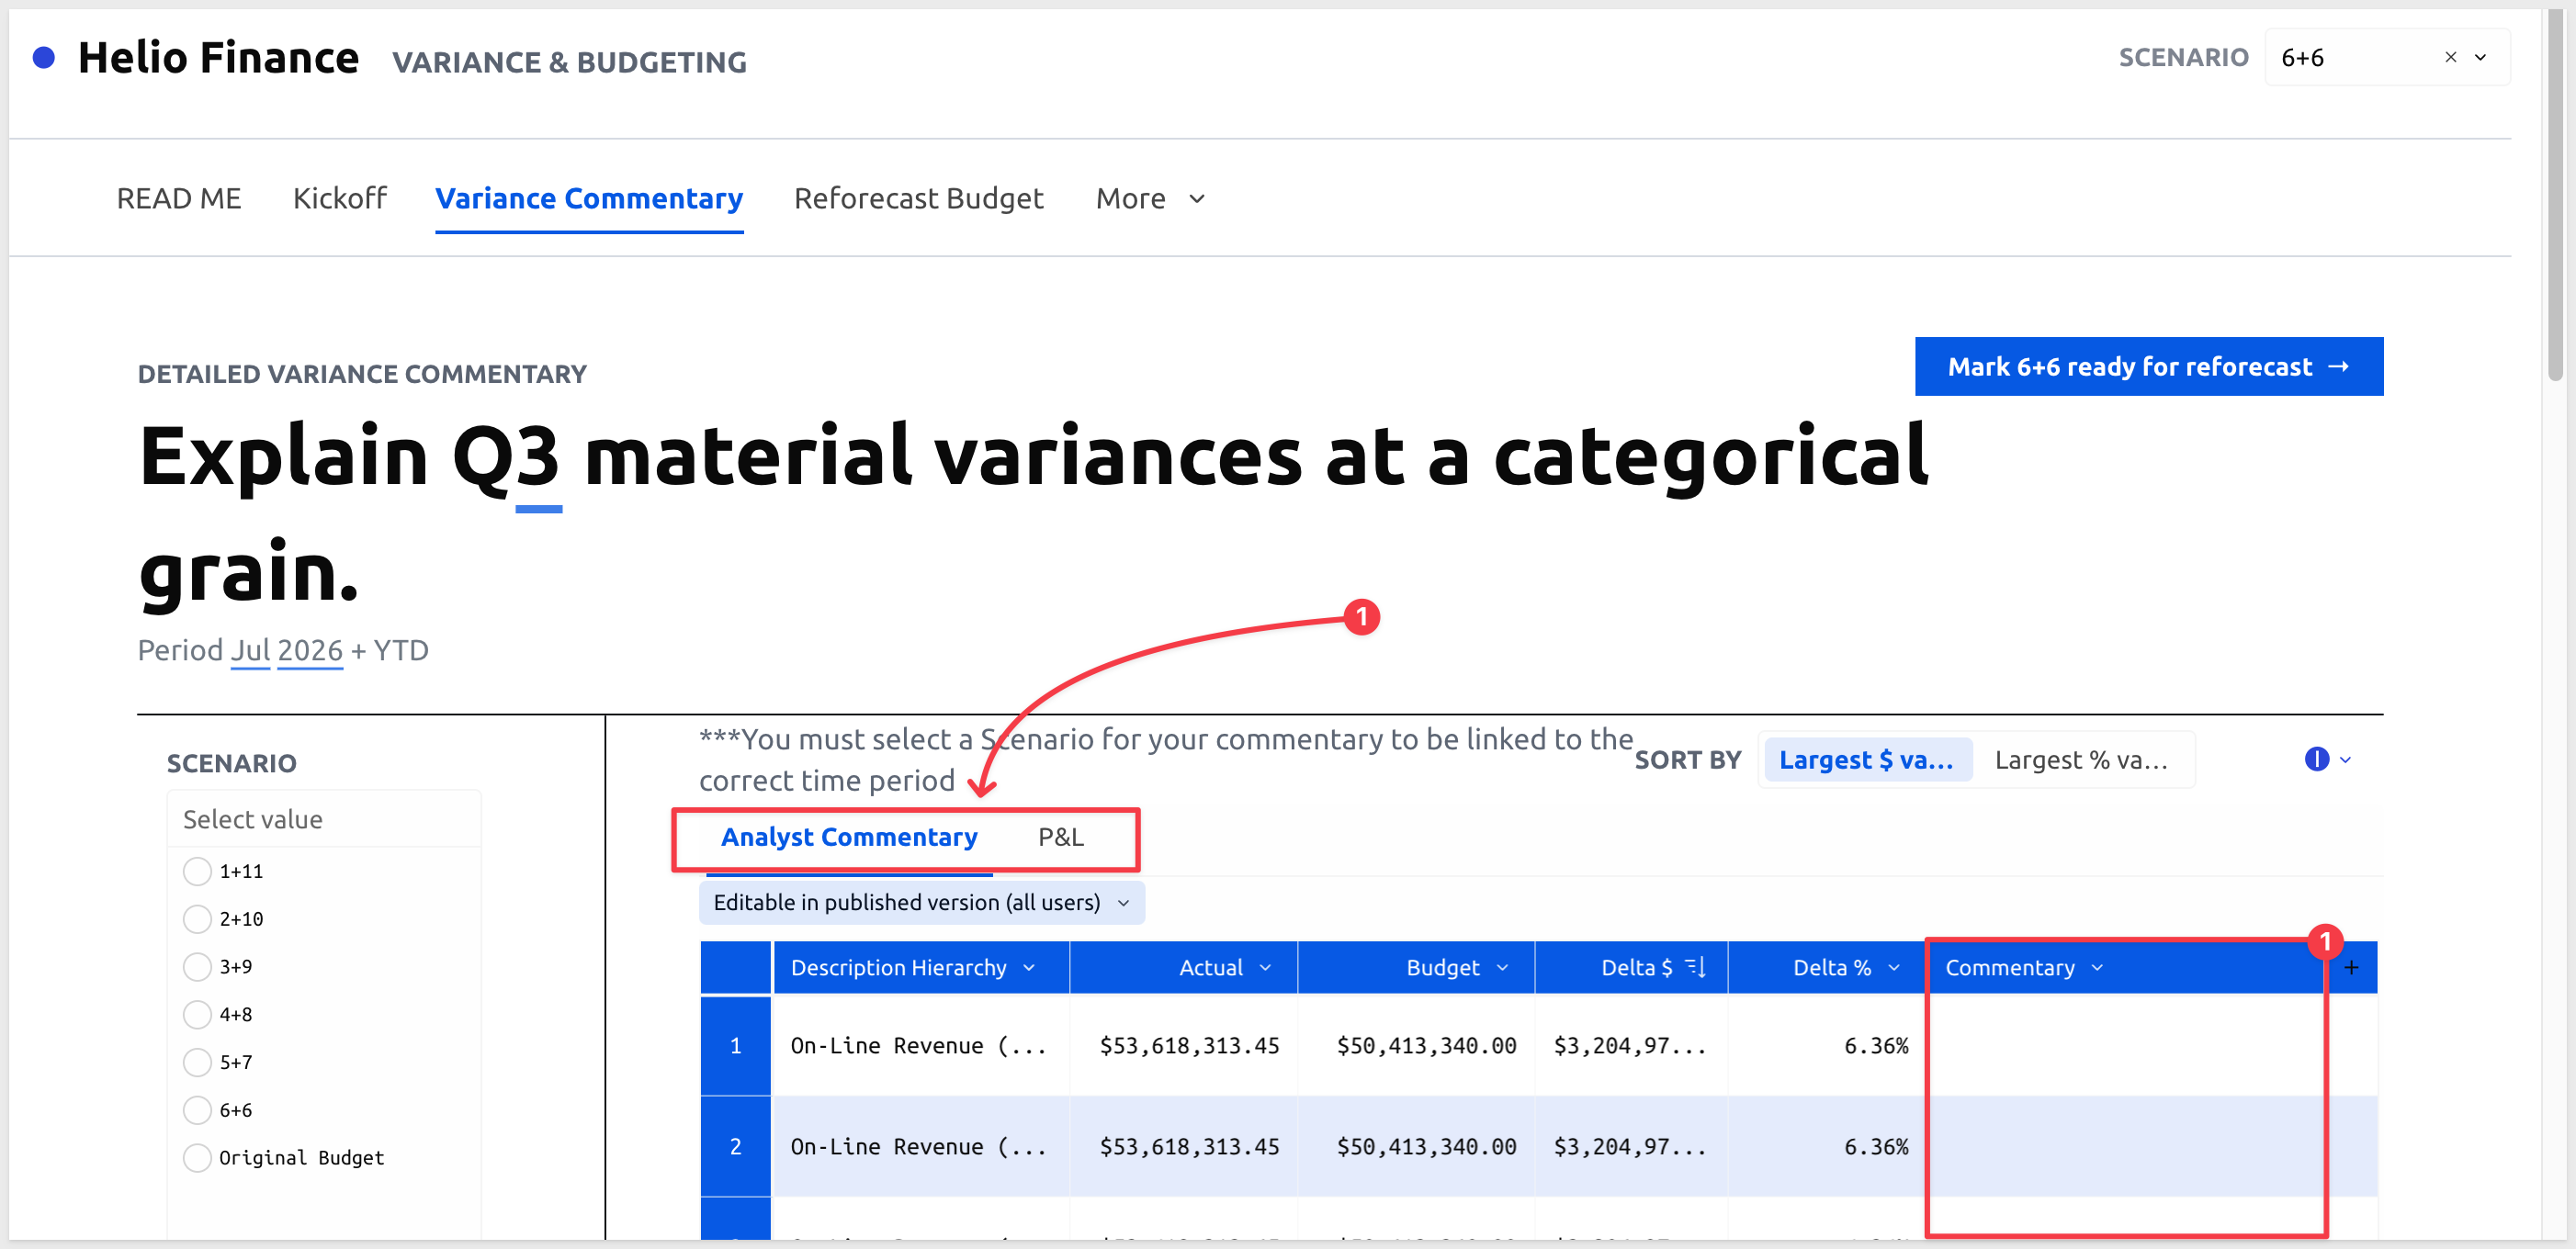
Task: Click Mark 6+6 ready for reforecast
Action: click(2148, 367)
